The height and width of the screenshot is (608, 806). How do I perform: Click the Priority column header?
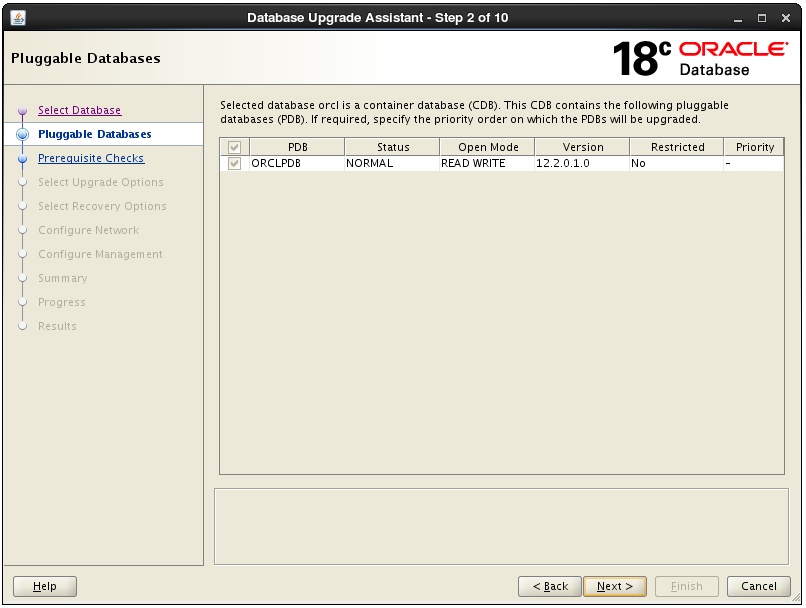pos(754,147)
